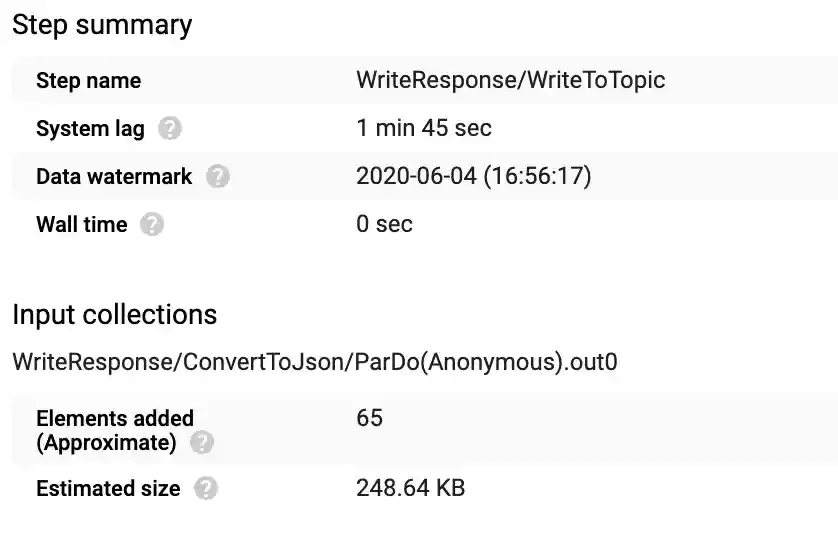Click the Wall time question mark icon
This screenshot has height=560, width=838.
pos(152,225)
